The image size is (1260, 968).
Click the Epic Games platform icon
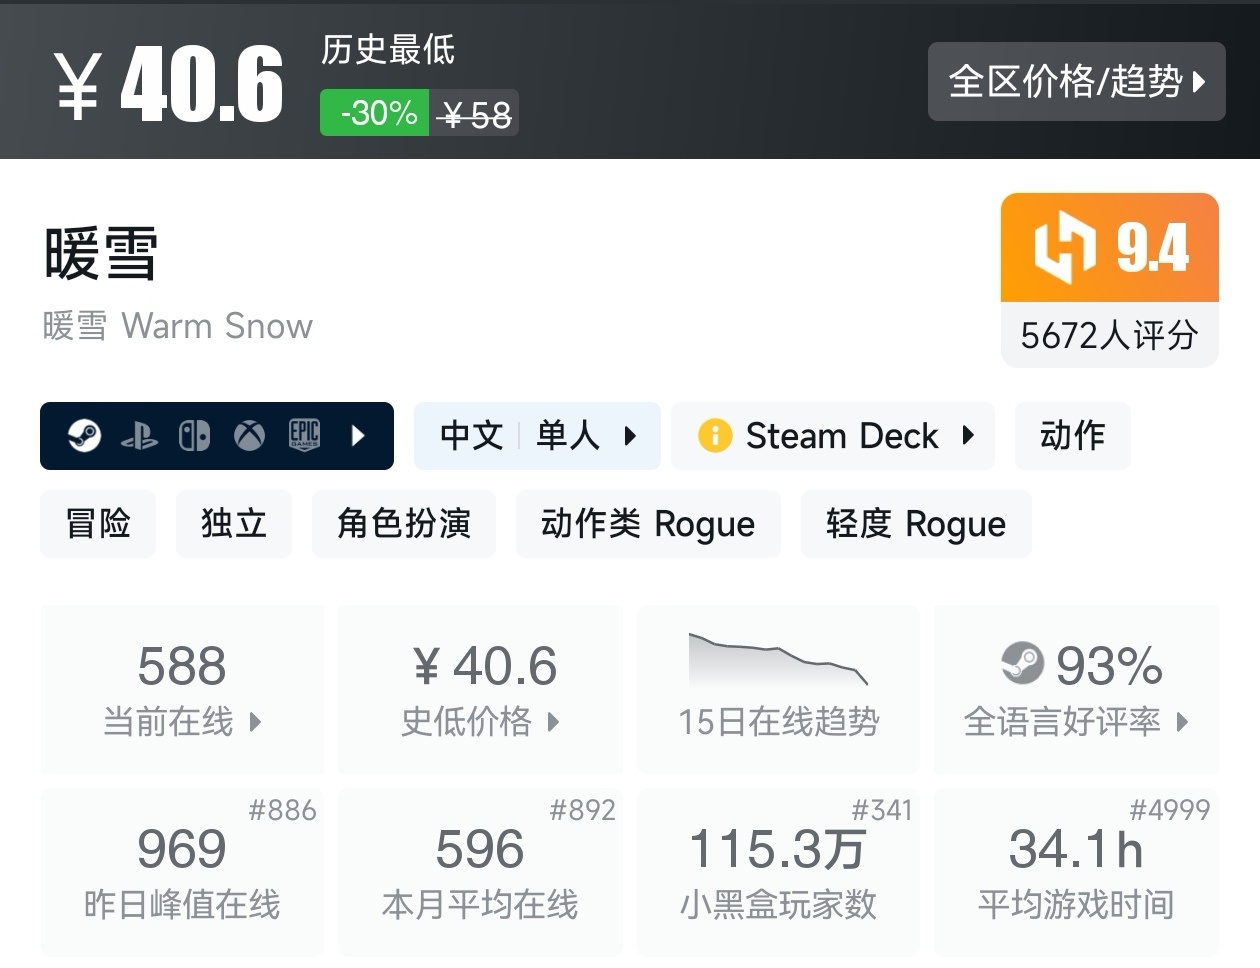coord(304,435)
